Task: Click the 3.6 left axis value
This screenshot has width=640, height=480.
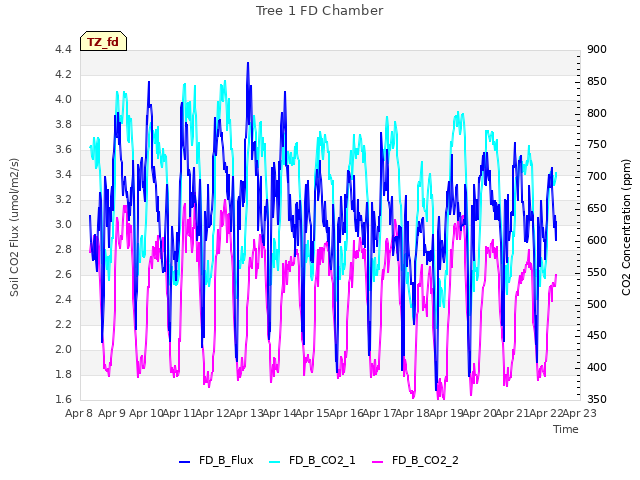Action: click(63, 149)
